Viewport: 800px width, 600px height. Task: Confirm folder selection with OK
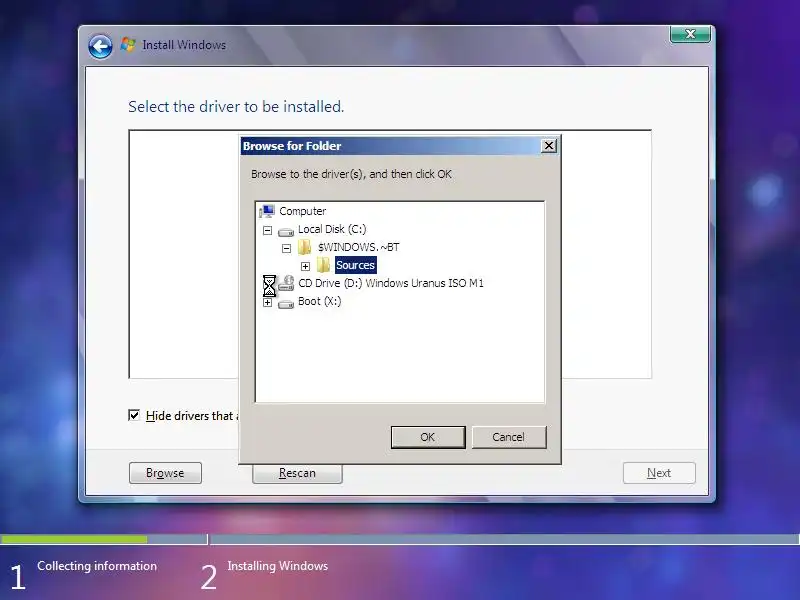click(x=428, y=437)
